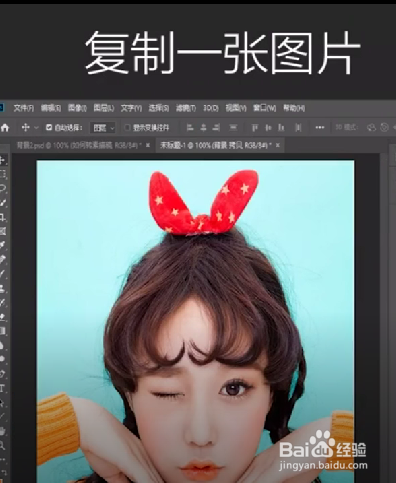
Task: Open the toolbox three-dots edit toolbar
Action: pyautogui.click(x=2, y=459)
